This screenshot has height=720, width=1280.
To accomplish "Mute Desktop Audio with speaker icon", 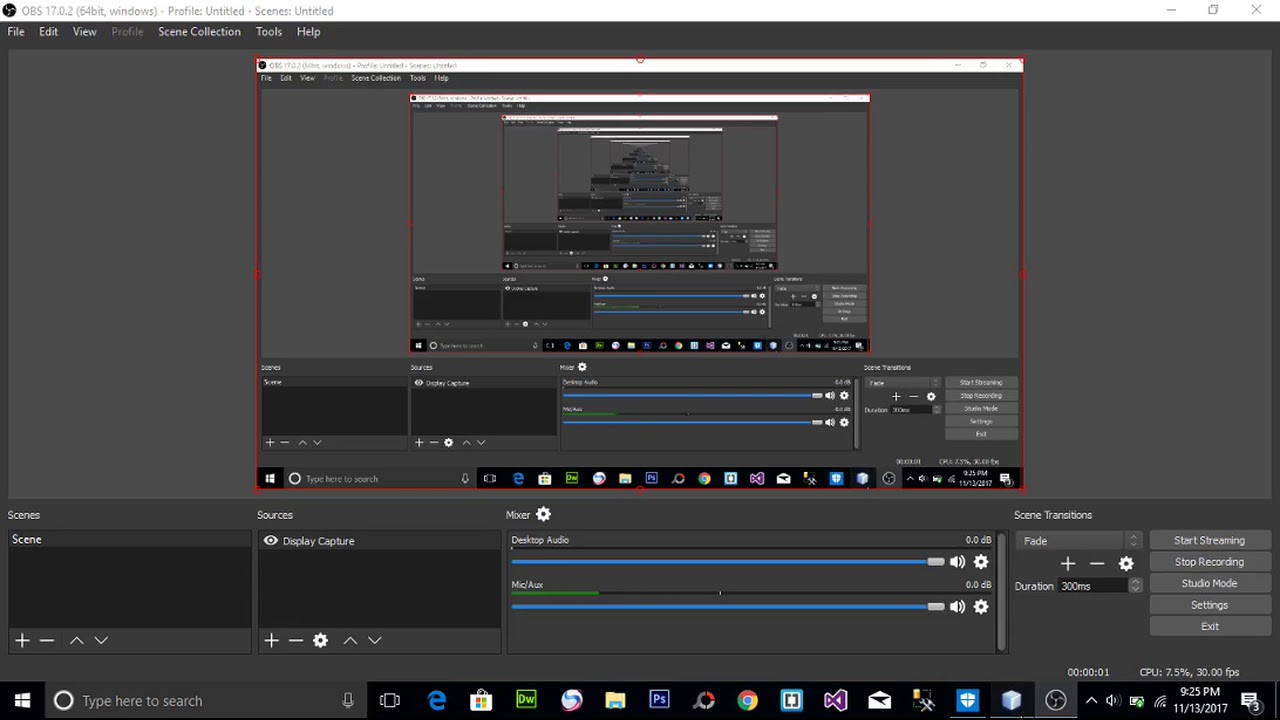I will click(957, 562).
